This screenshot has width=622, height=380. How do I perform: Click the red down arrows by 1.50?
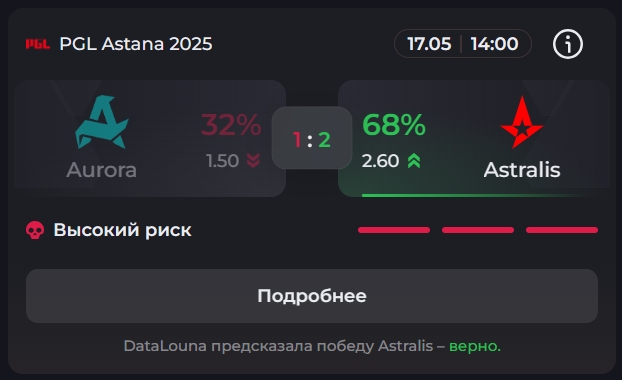point(253,161)
